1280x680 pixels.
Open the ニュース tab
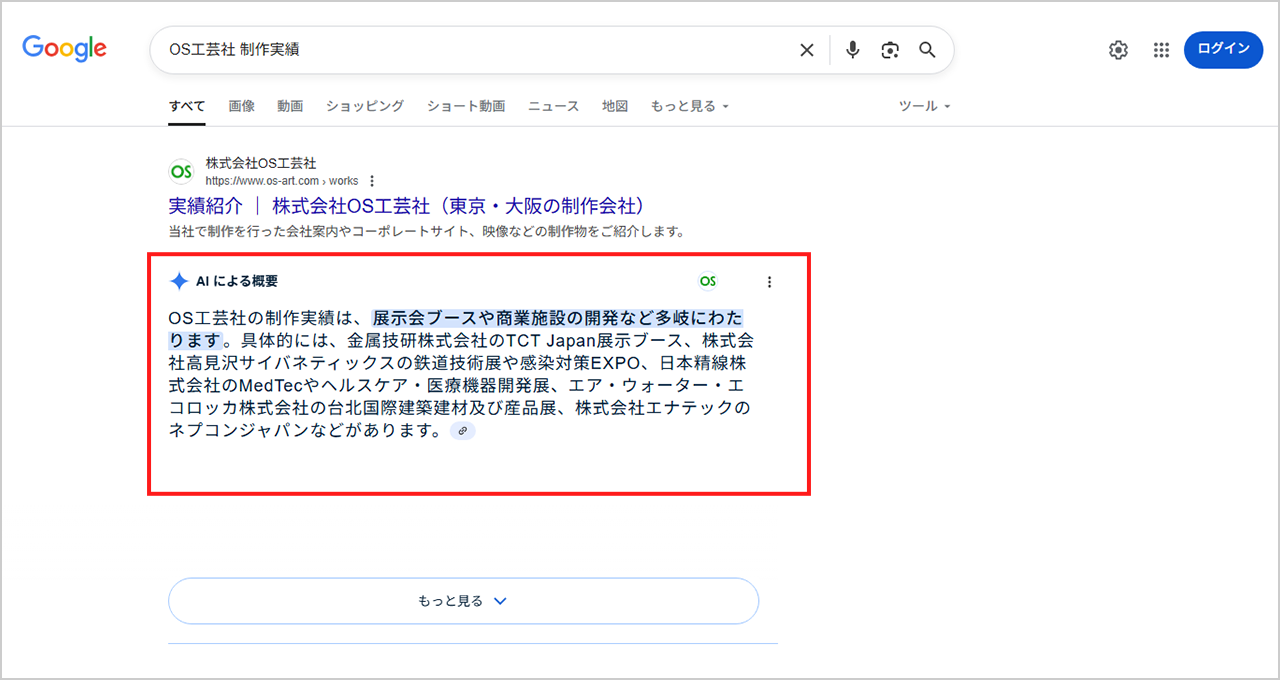[554, 106]
